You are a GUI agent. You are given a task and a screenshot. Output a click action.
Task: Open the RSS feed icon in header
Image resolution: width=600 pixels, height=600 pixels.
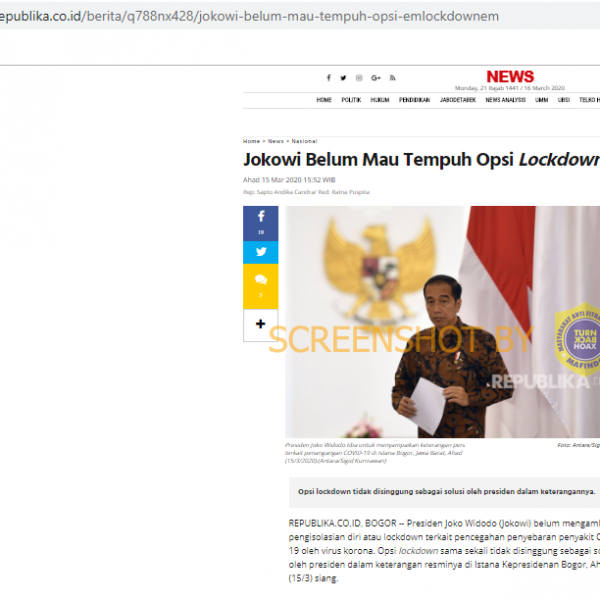[393, 78]
